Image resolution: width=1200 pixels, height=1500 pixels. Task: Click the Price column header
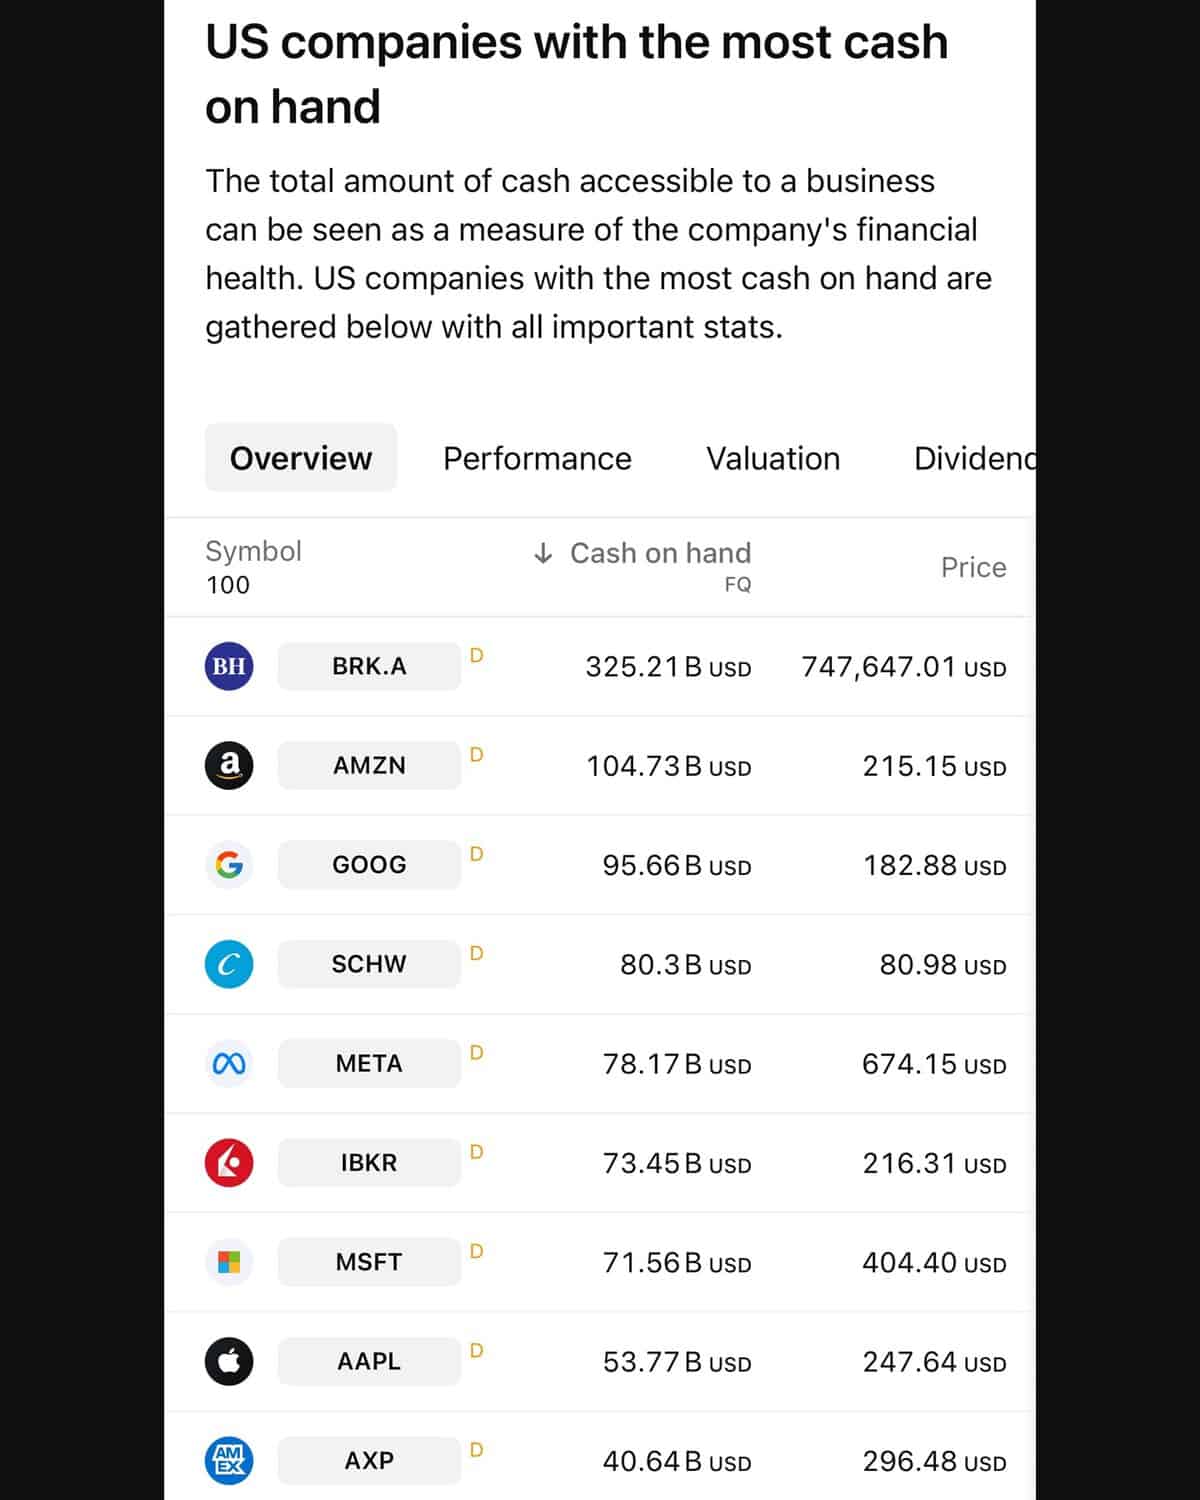tap(973, 568)
